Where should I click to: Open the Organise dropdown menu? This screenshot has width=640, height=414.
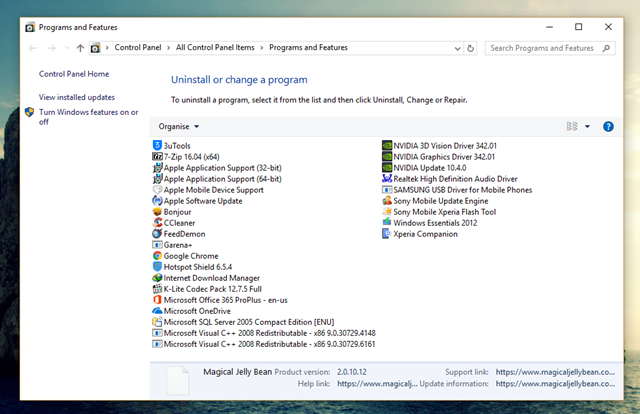point(179,127)
